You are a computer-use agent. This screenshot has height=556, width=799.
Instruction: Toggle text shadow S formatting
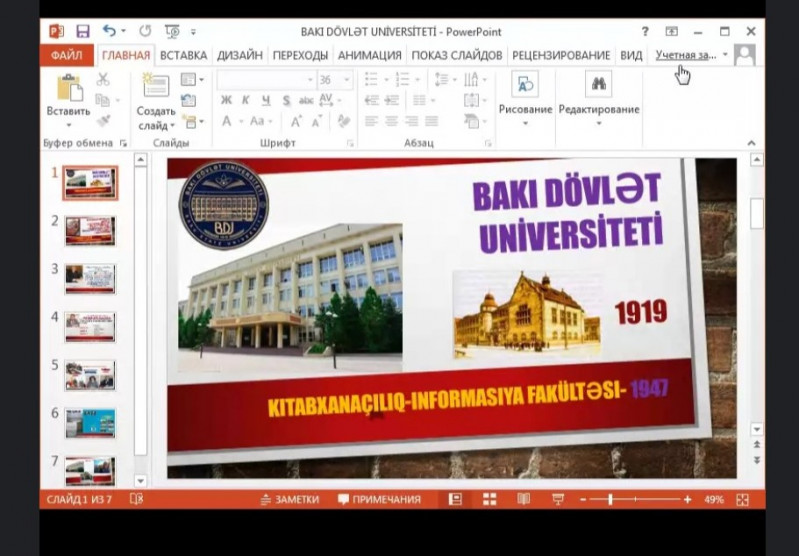point(286,100)
